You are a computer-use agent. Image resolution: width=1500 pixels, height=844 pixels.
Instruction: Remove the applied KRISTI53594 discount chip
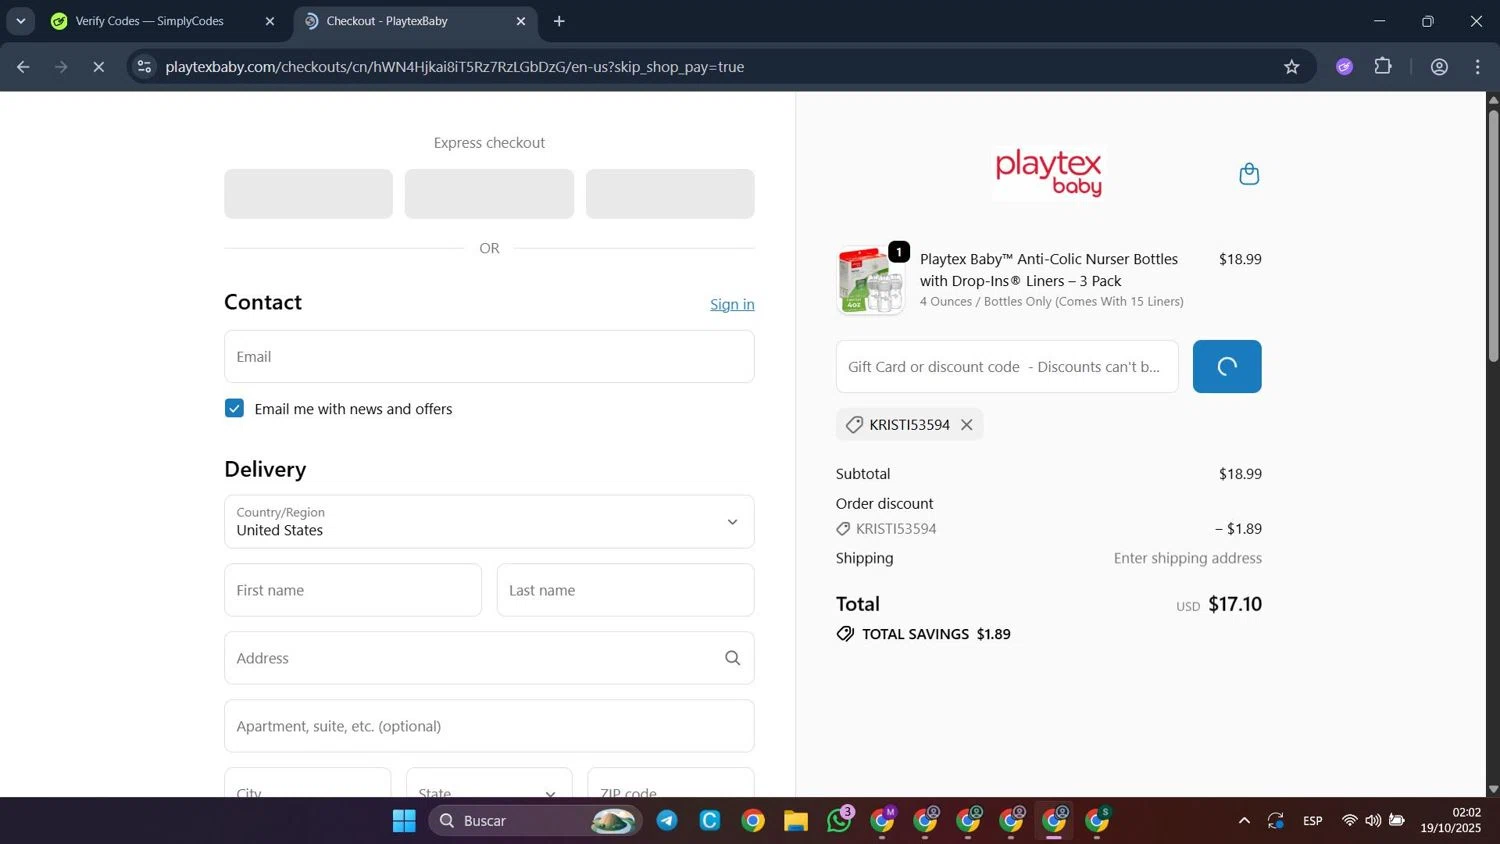[967, 425]
